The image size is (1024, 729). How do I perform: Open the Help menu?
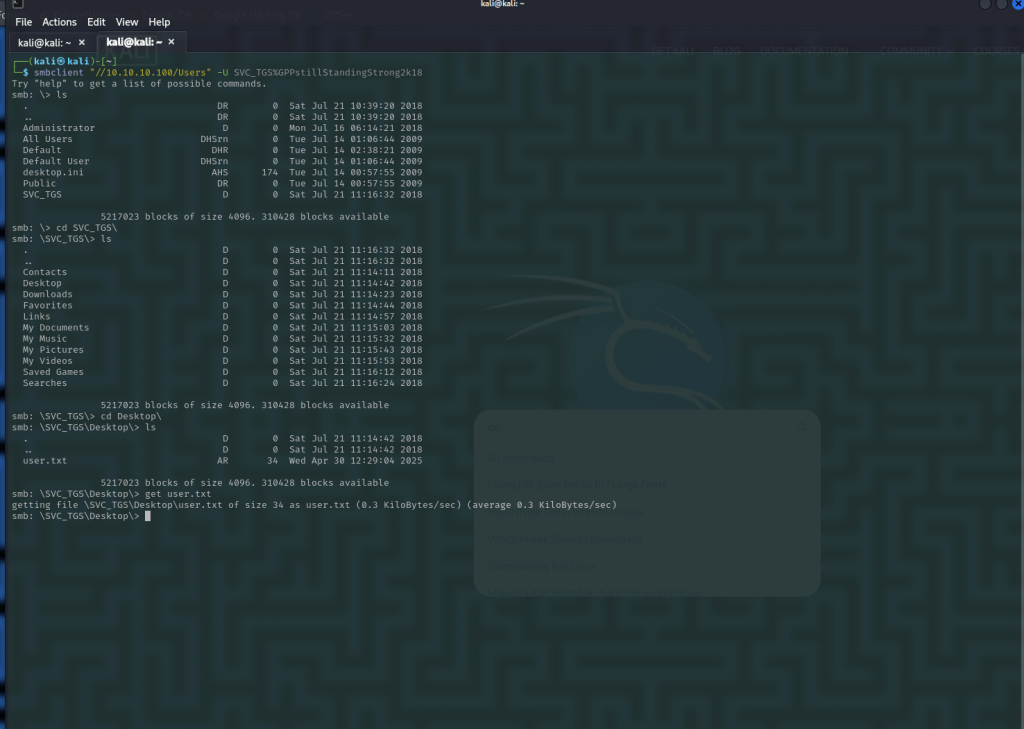coord(159,22)
